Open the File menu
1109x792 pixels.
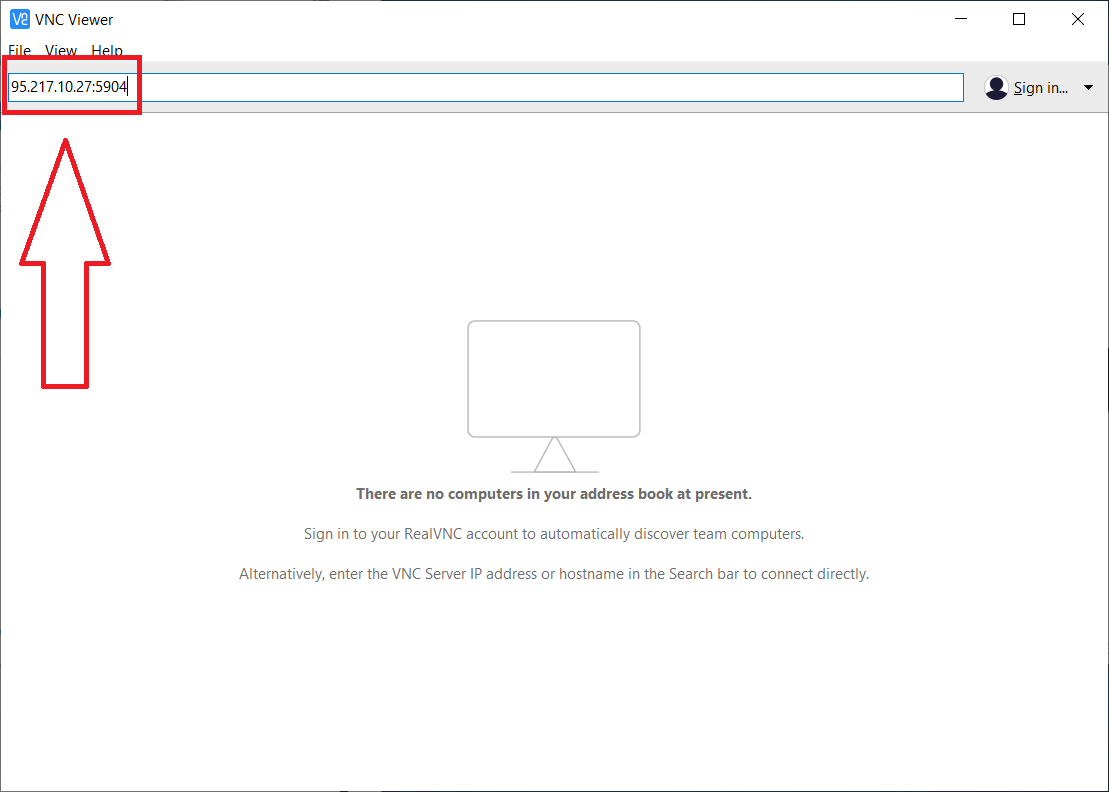coord(20,51)
